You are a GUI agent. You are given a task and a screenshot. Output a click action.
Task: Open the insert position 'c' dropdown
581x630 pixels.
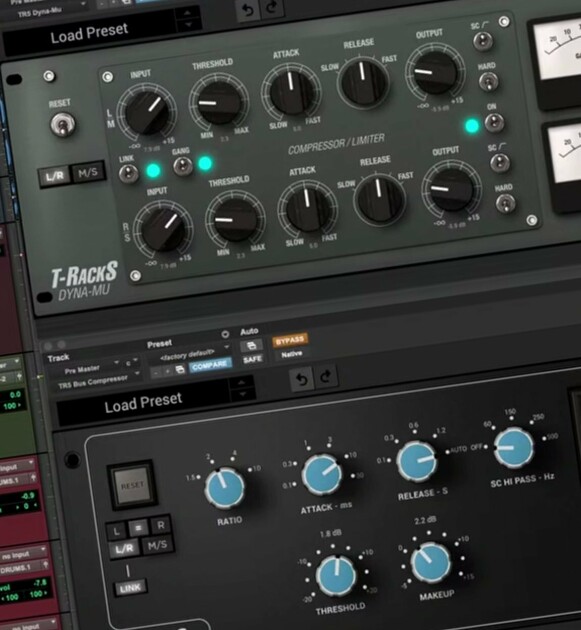click(x=131, y=362)
